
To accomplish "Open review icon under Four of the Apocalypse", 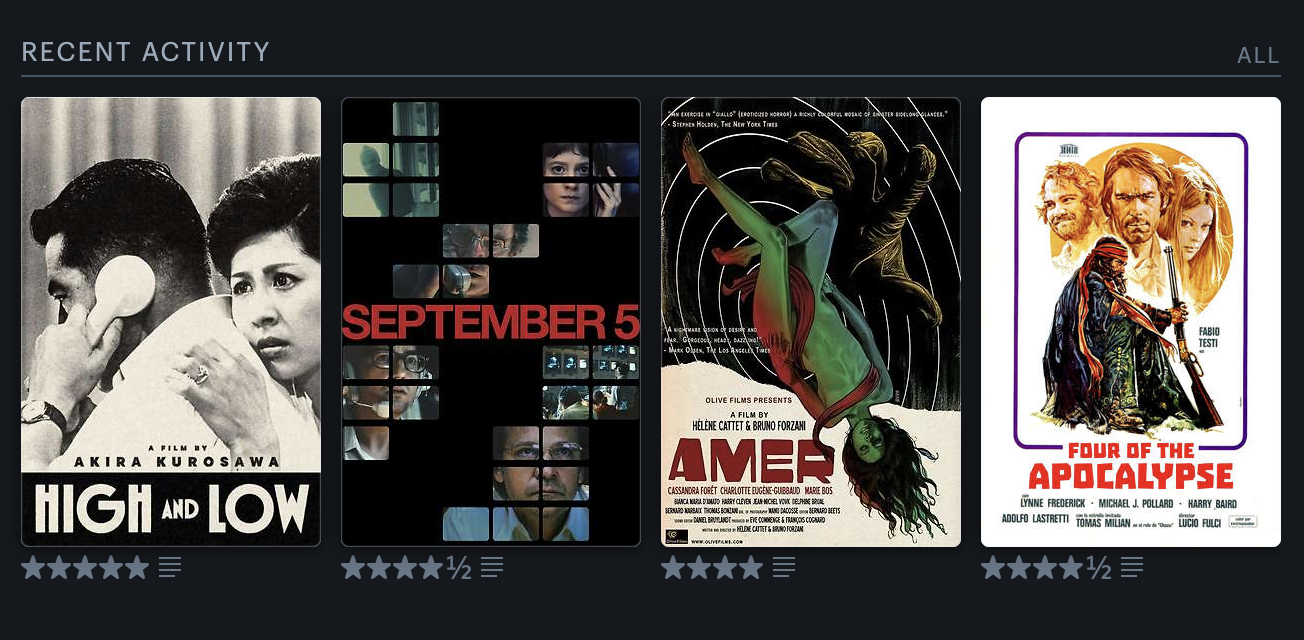I will click(1131, 568).
